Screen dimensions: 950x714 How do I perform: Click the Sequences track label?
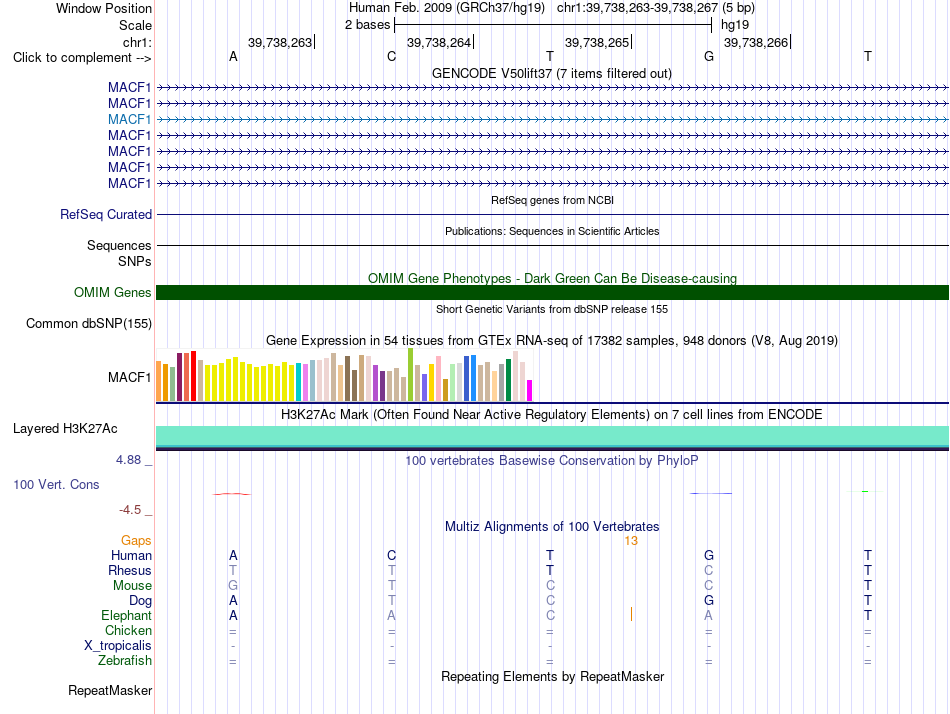tap(119, 245)
